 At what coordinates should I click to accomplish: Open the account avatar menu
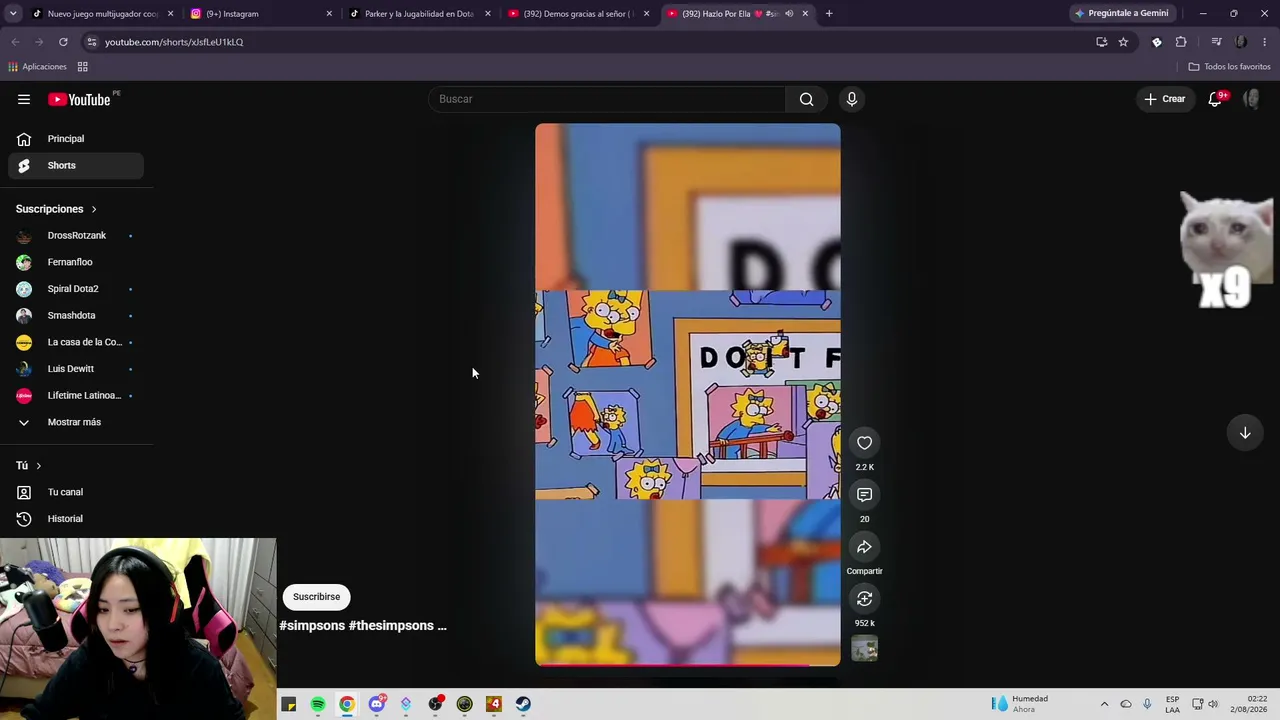[x=1251, y=99]
